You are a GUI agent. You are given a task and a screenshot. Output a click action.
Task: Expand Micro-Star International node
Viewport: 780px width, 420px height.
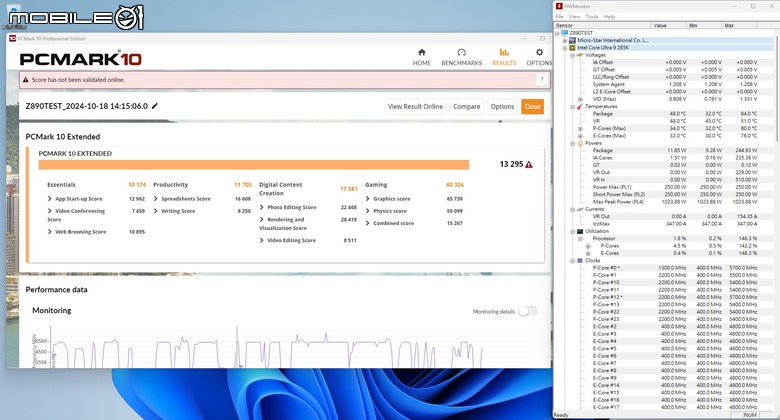pyautogui.click(x=565, y=40)
